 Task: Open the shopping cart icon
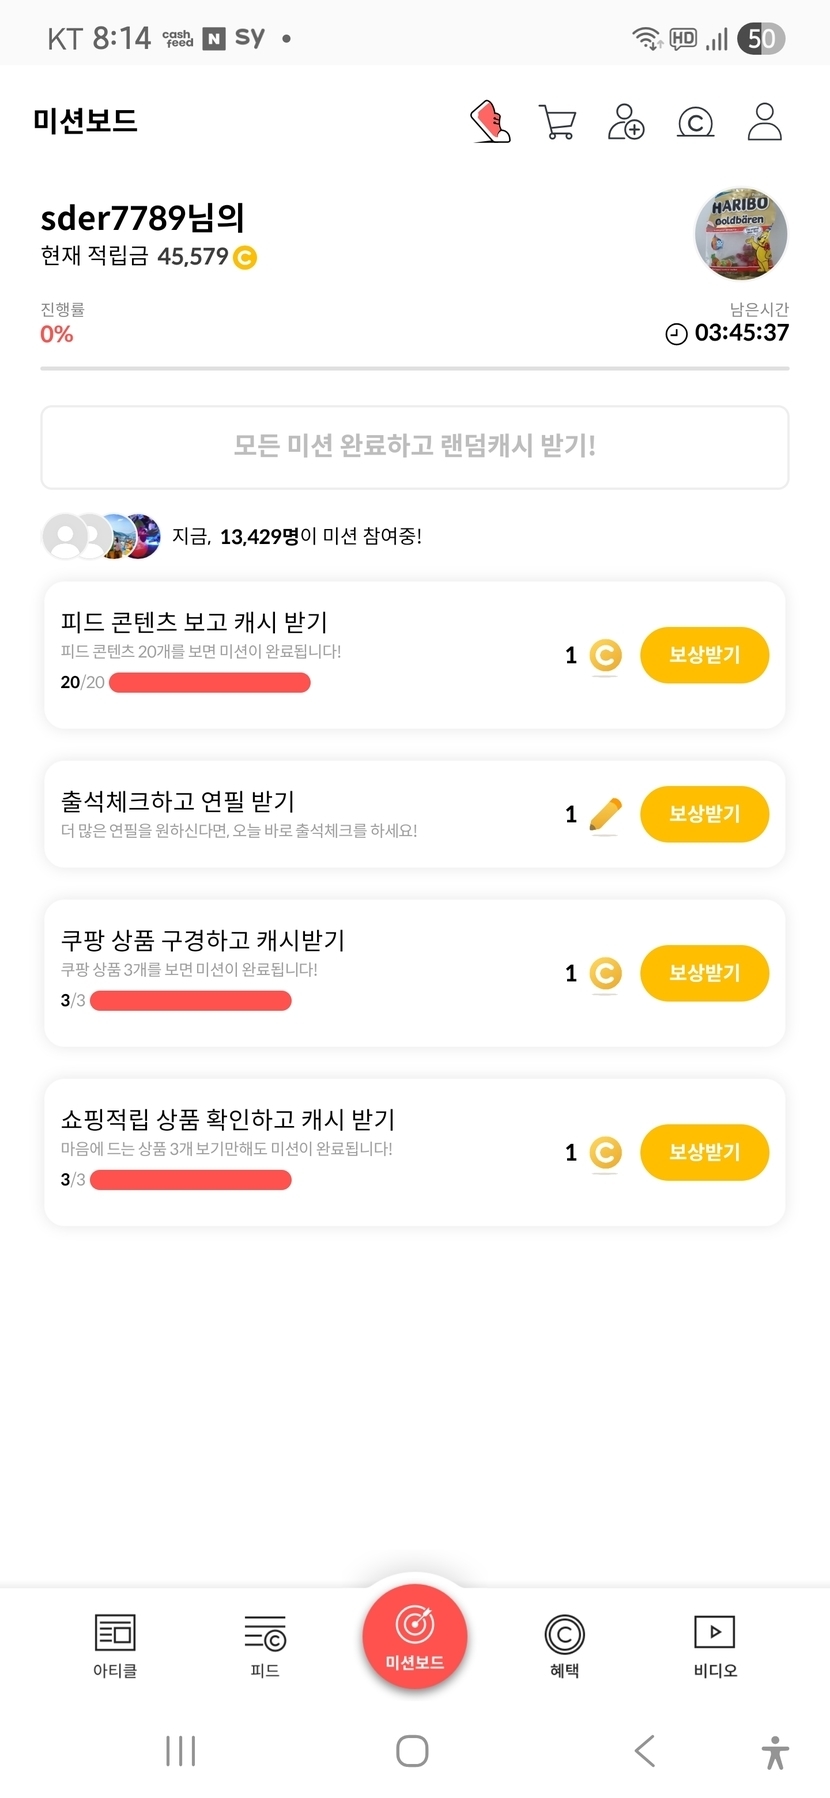tap(557, 122)
